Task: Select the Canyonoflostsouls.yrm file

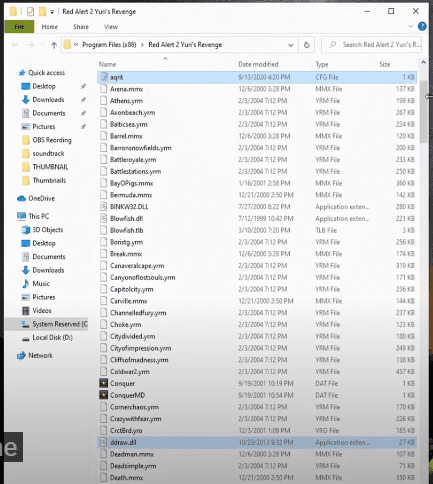Action: (x=257, y=277)
